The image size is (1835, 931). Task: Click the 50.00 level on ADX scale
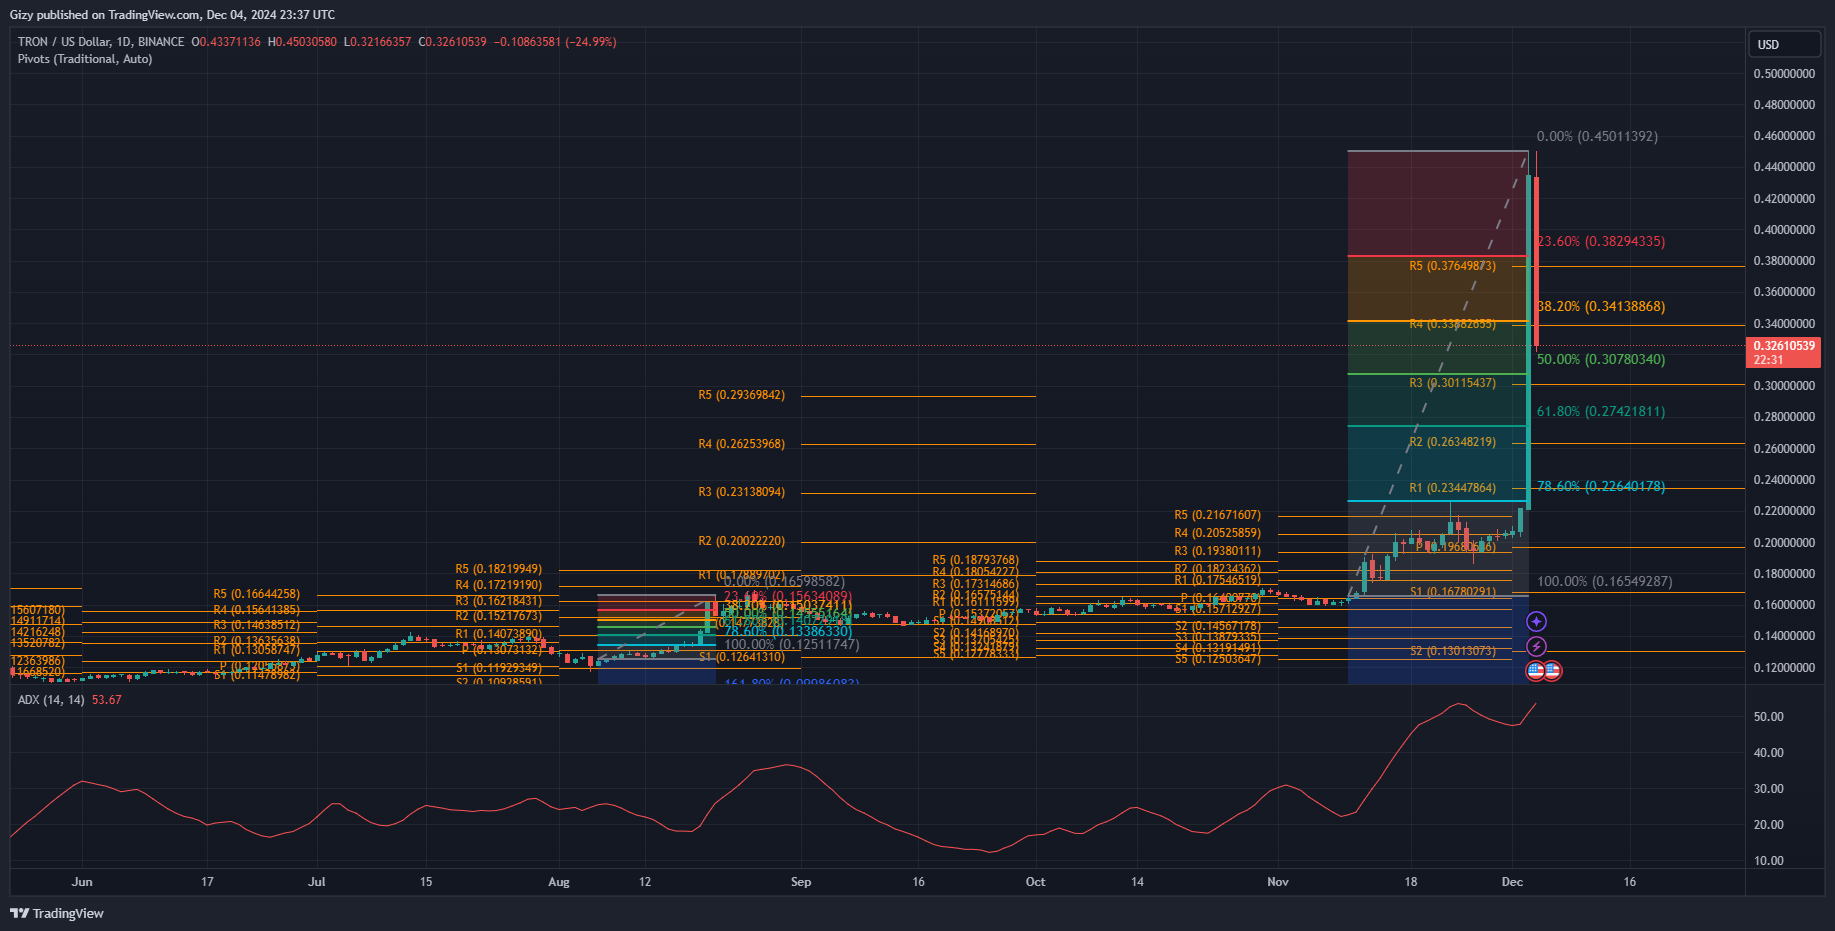[1768, 717]
